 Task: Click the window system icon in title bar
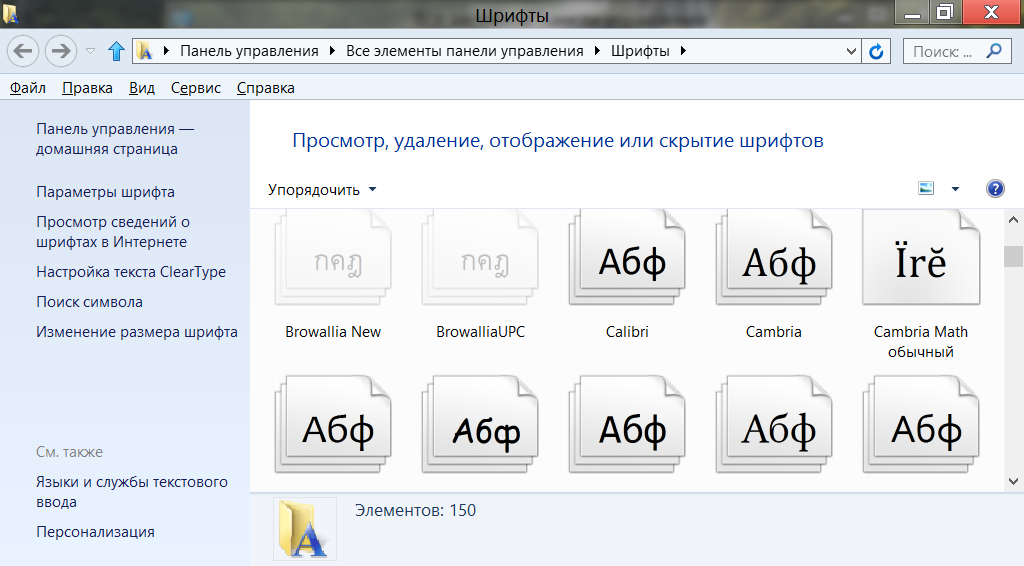pos(10,13)
